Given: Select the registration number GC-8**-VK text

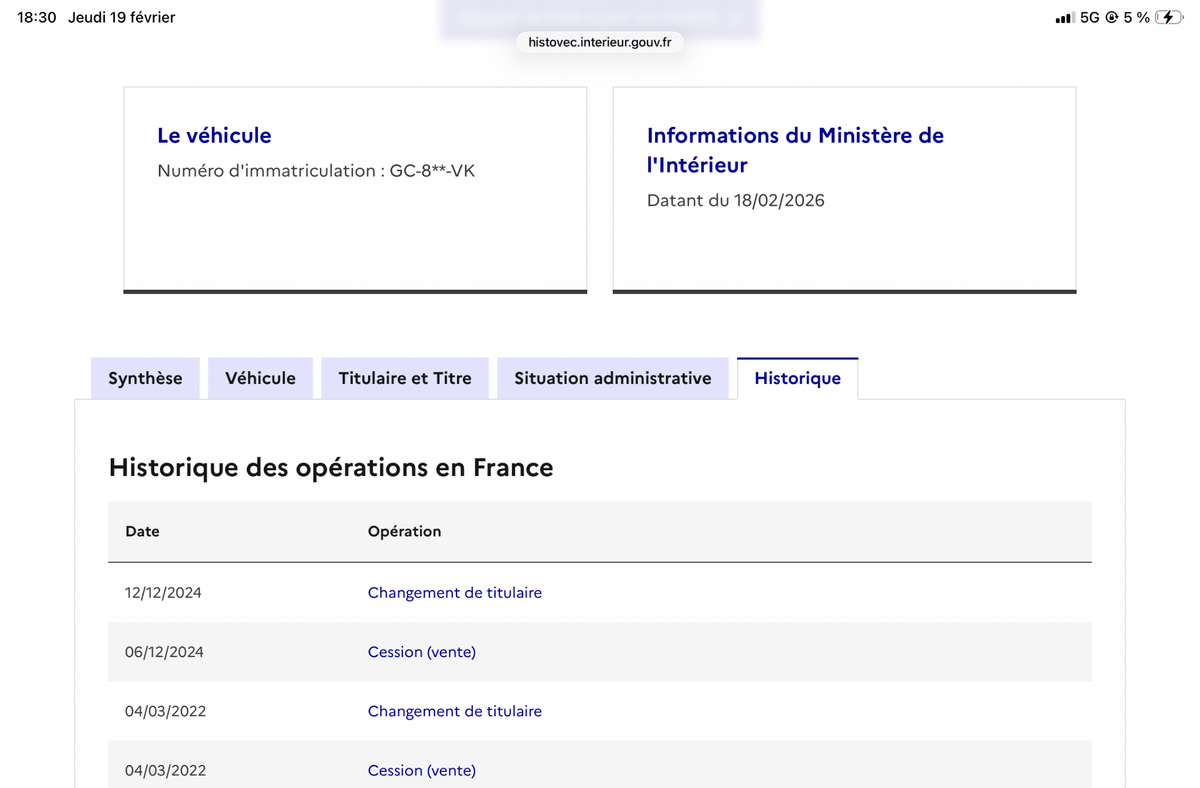Looking at the screenshot, I should 432,171.
